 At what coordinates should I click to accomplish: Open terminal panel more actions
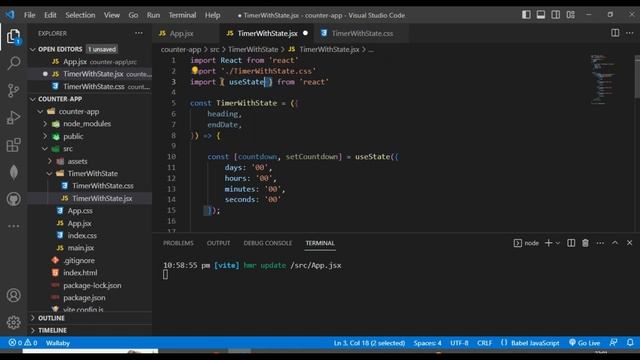point(600,243)
